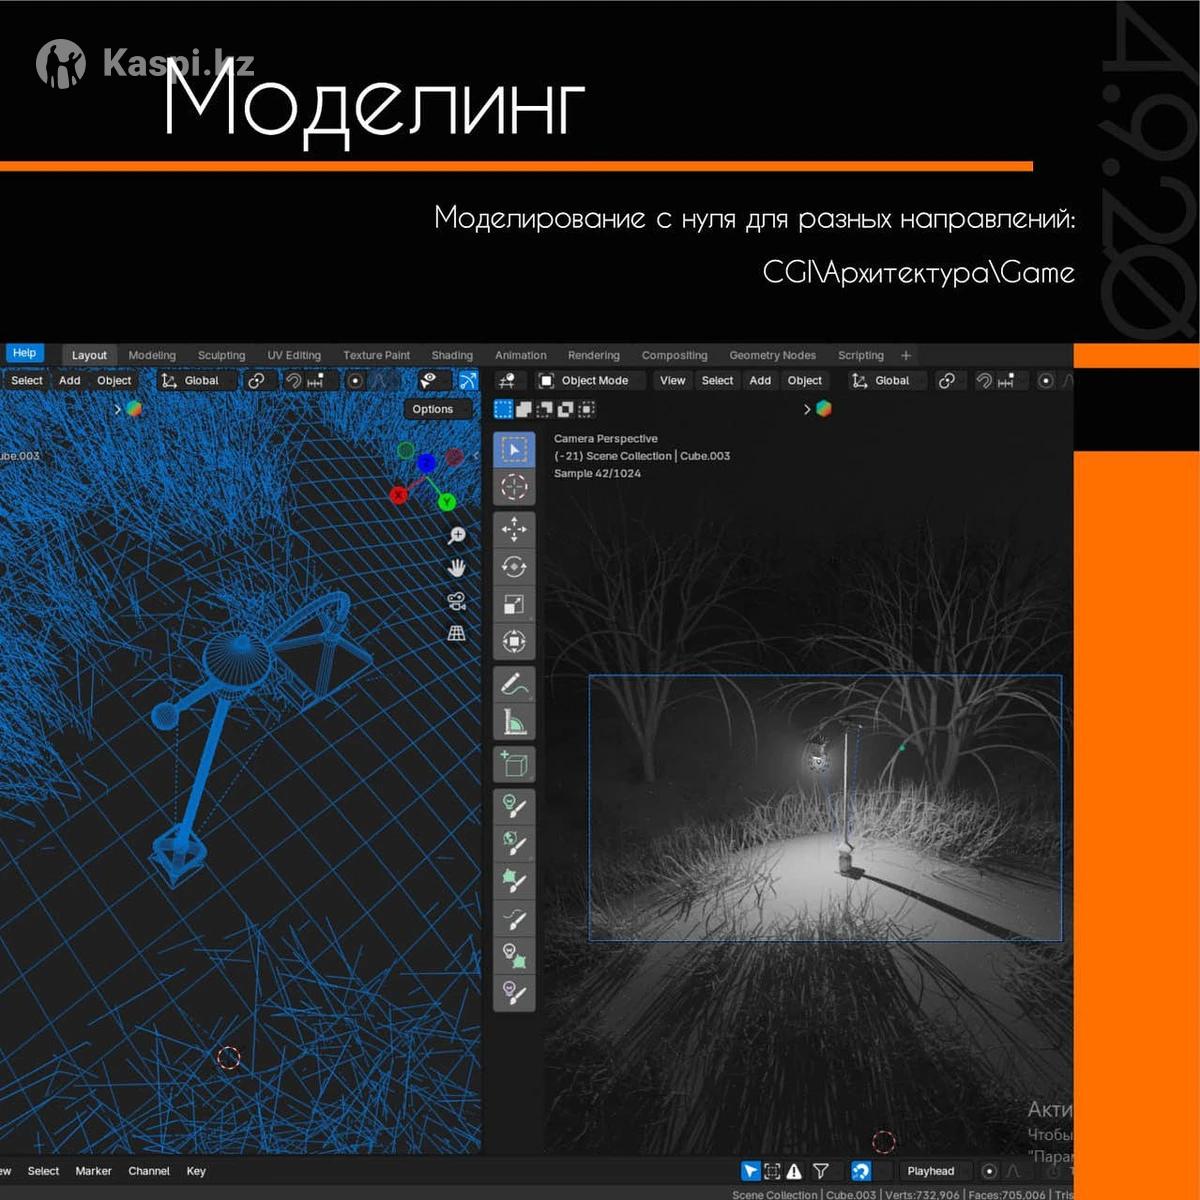
Task: Select the Add Cube tool
Action: 514,765
